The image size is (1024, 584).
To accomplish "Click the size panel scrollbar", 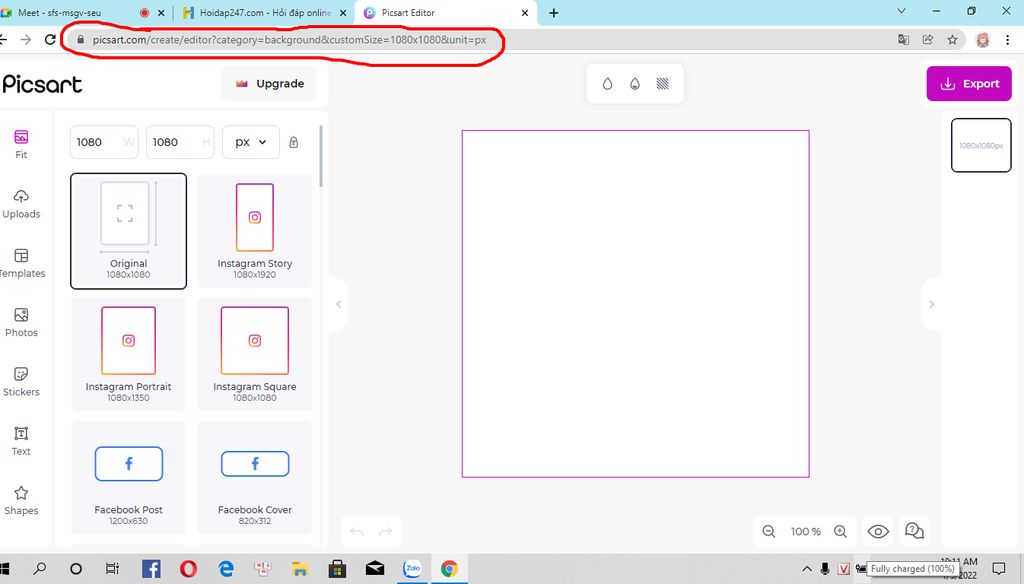I will [x=320, y=157].
